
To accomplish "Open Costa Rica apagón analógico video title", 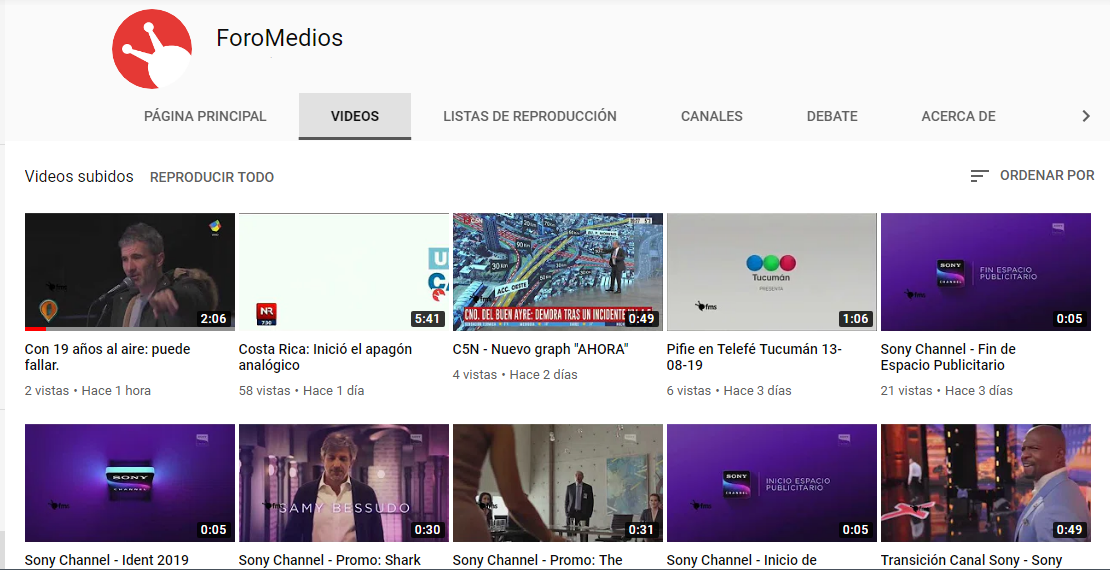I will click(325, 358).
